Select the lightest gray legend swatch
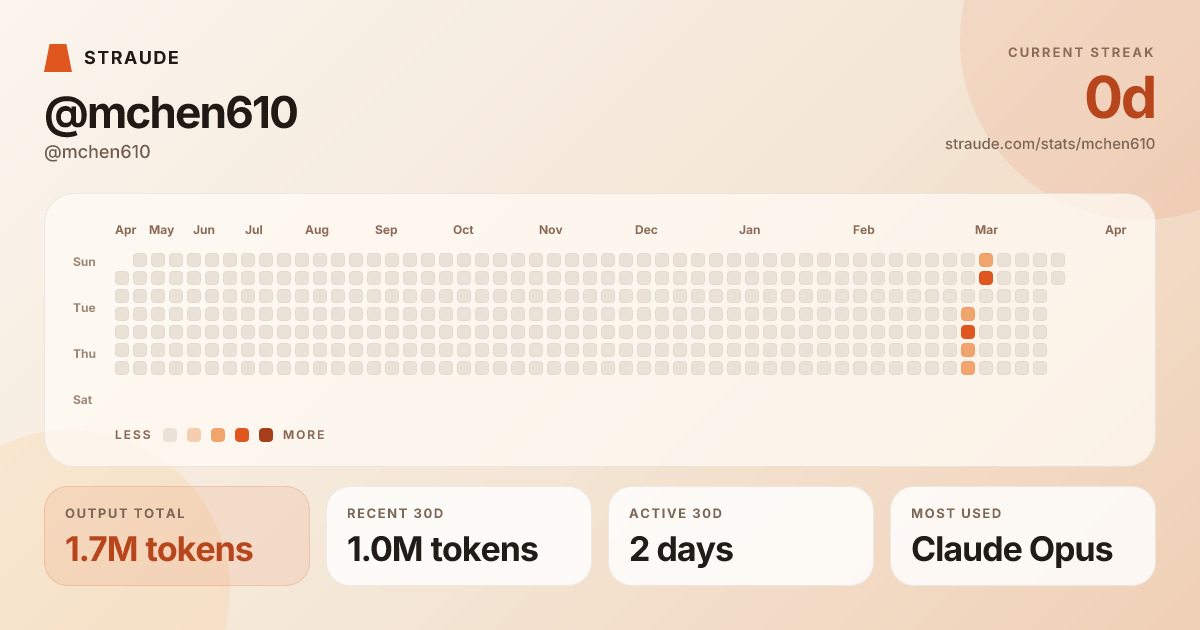 [x=170, y=435]
